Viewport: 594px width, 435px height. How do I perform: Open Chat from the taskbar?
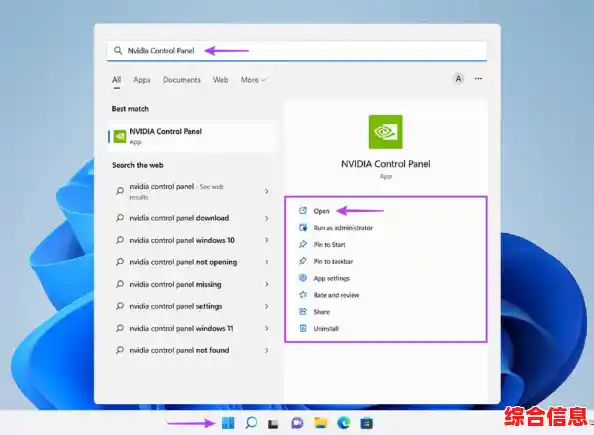coord(297,423)
